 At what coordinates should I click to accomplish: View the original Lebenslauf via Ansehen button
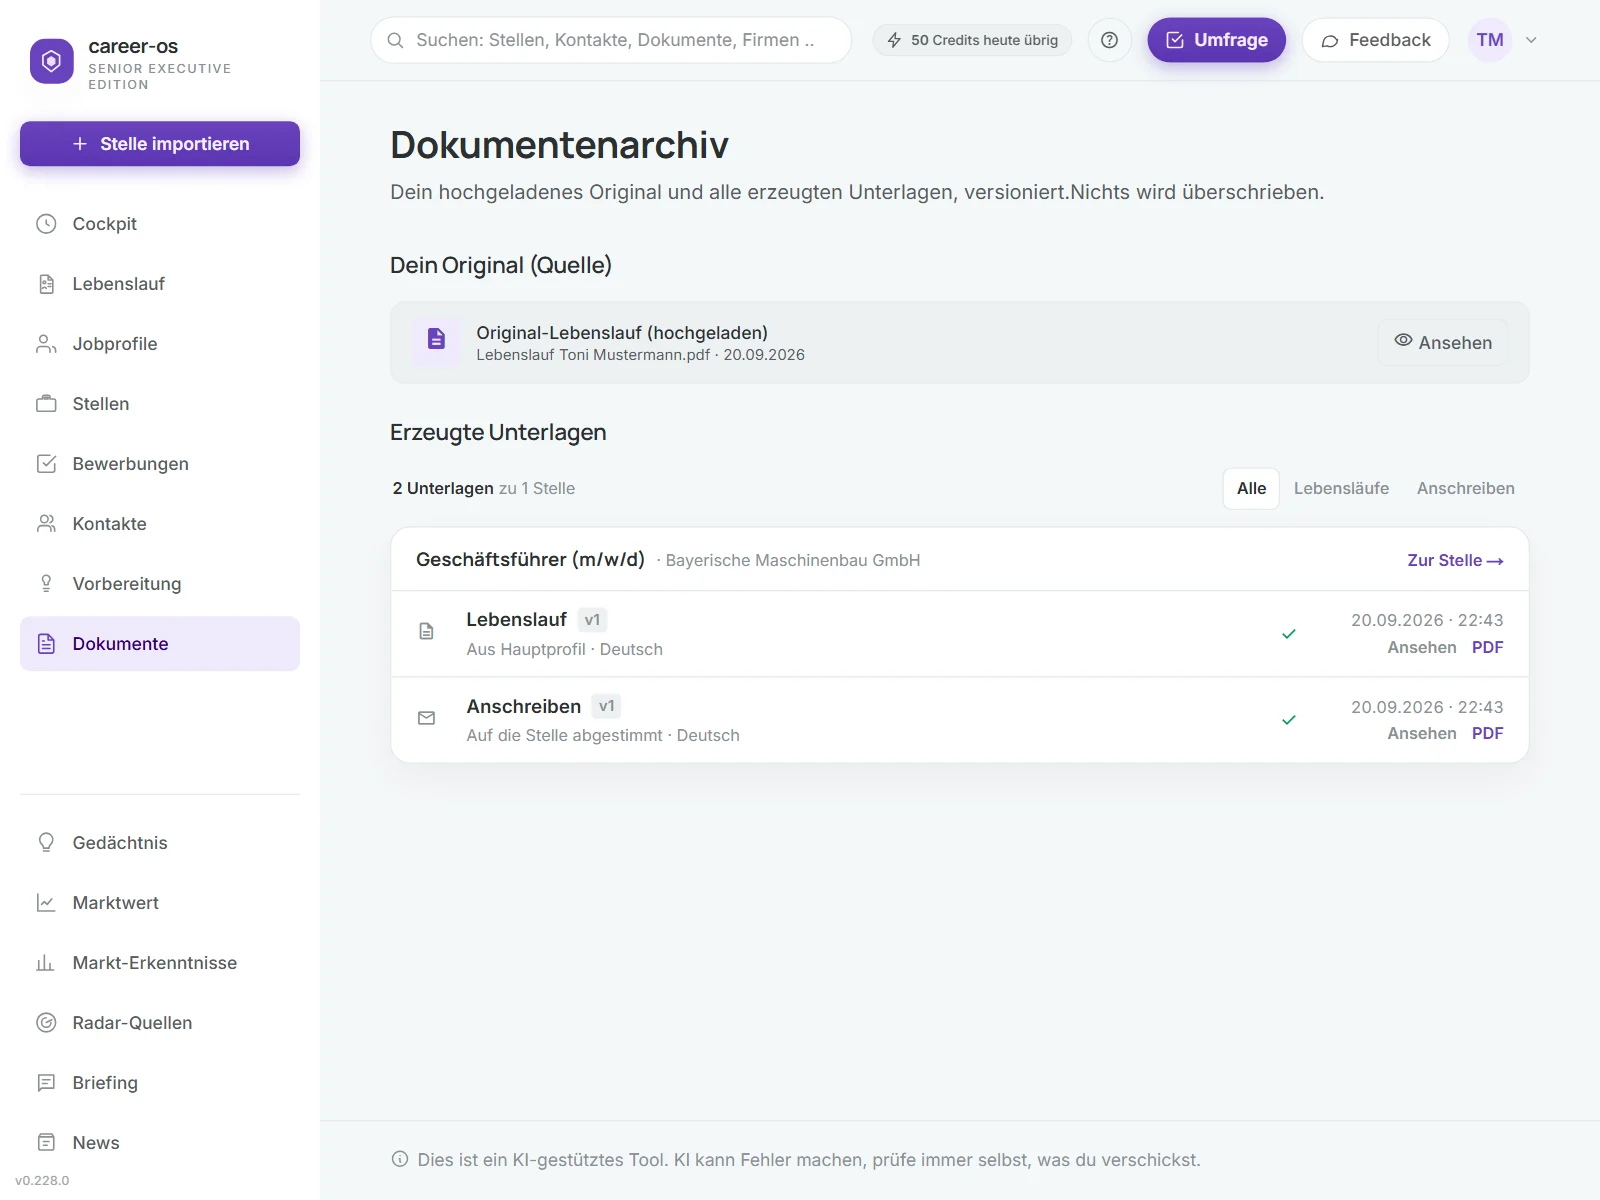tap(1443, 342)
